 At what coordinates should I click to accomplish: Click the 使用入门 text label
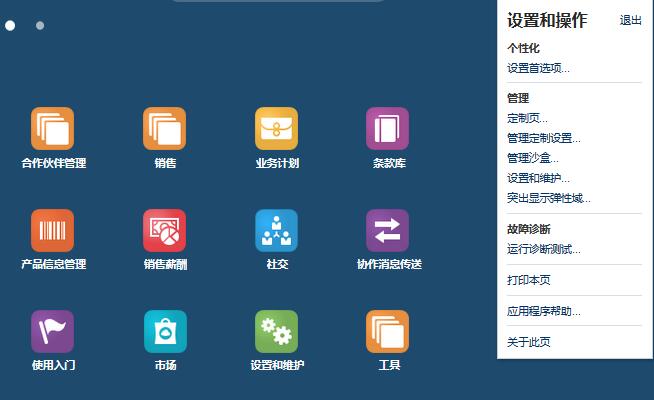(x=54, y=365)
